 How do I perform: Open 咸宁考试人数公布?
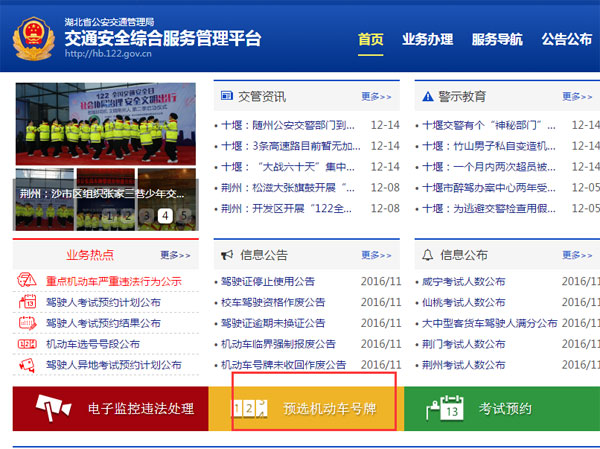pyautogui.click(x=463, y=281)
